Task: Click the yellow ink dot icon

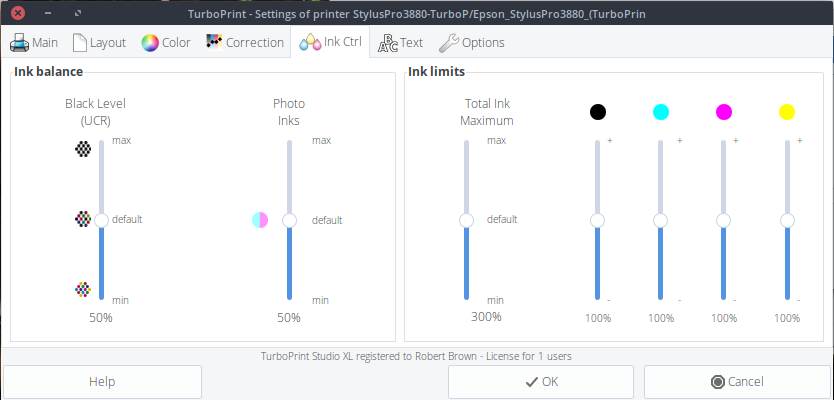Action: click(x=787, y=111)
